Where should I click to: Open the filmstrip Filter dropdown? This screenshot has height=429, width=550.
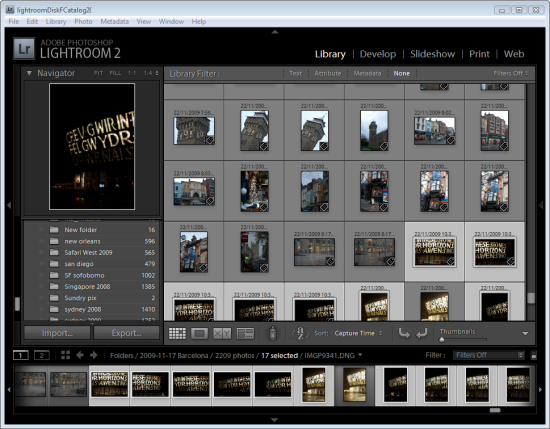point(489,355)
